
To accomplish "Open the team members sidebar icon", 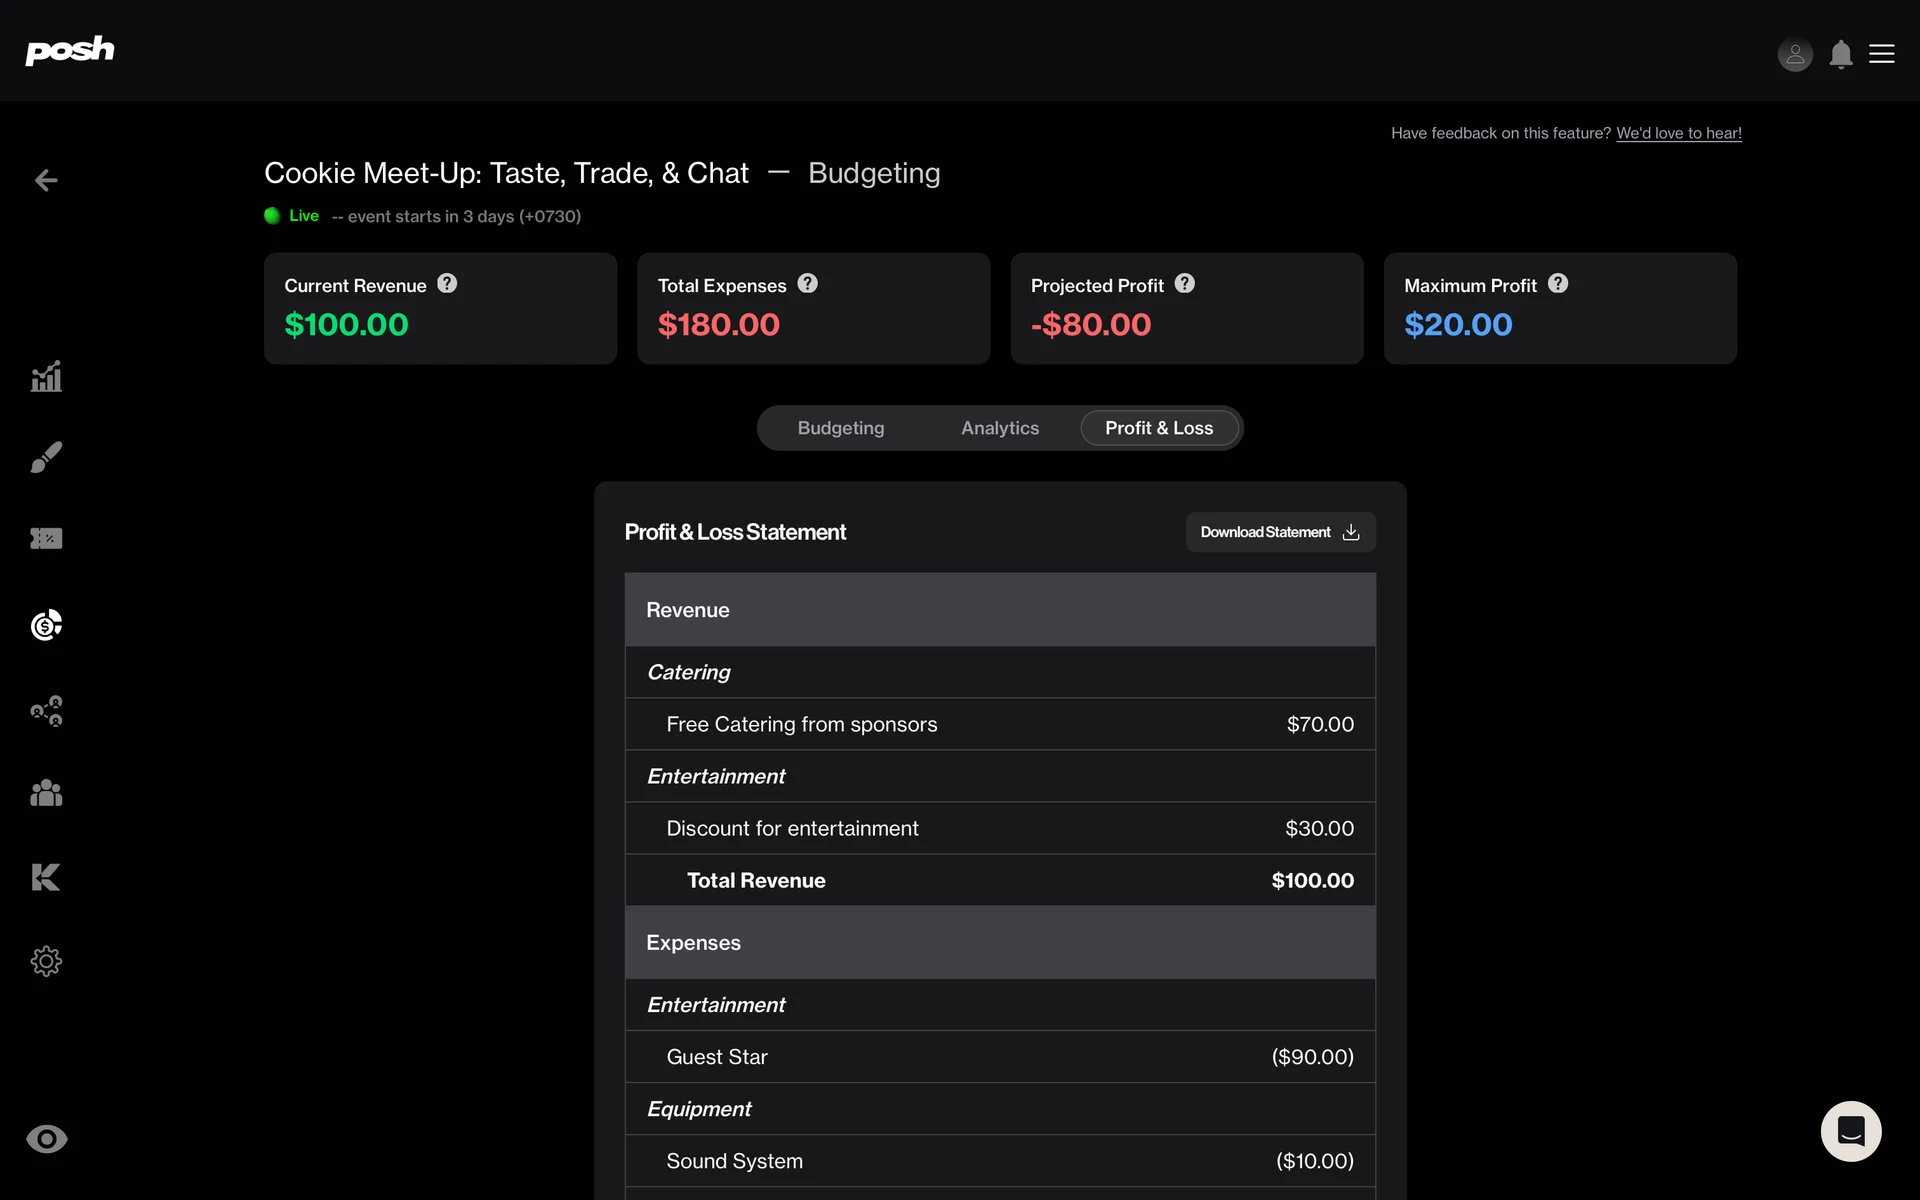I will (46, 793).
